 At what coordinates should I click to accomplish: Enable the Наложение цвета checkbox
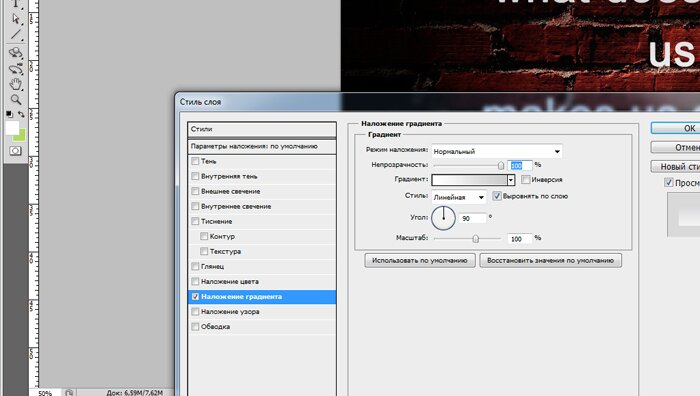click(195, 281)
